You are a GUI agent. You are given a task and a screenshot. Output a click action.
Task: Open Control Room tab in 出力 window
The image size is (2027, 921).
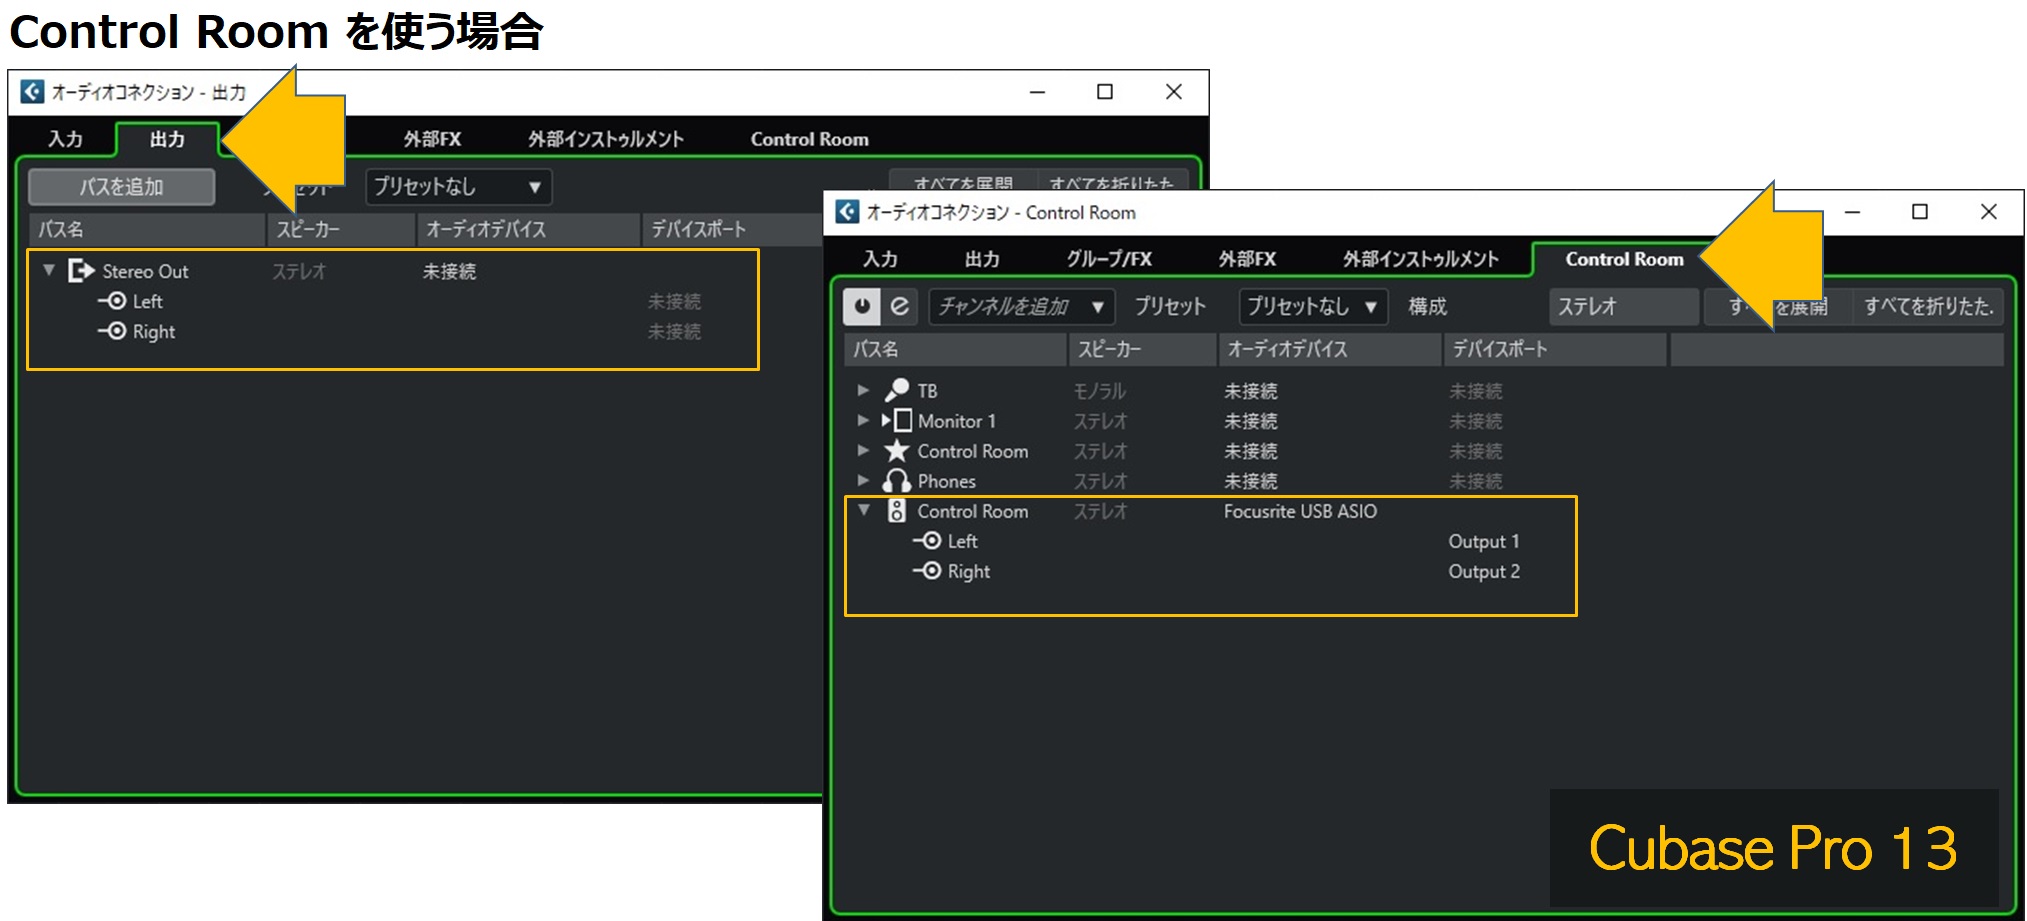pyautogui.click(x=809, y=139)
